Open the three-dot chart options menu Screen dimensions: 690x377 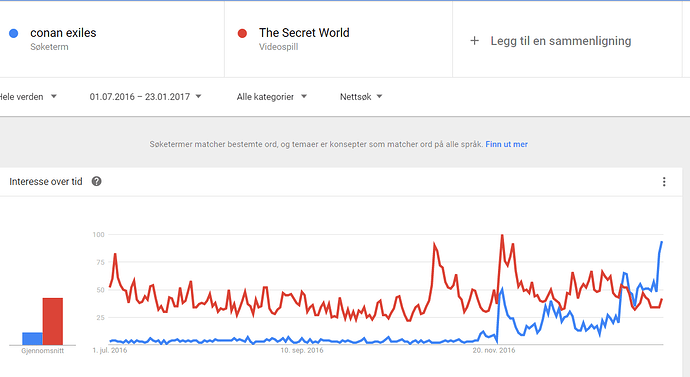pyautogui.click(x=664, y=182)
